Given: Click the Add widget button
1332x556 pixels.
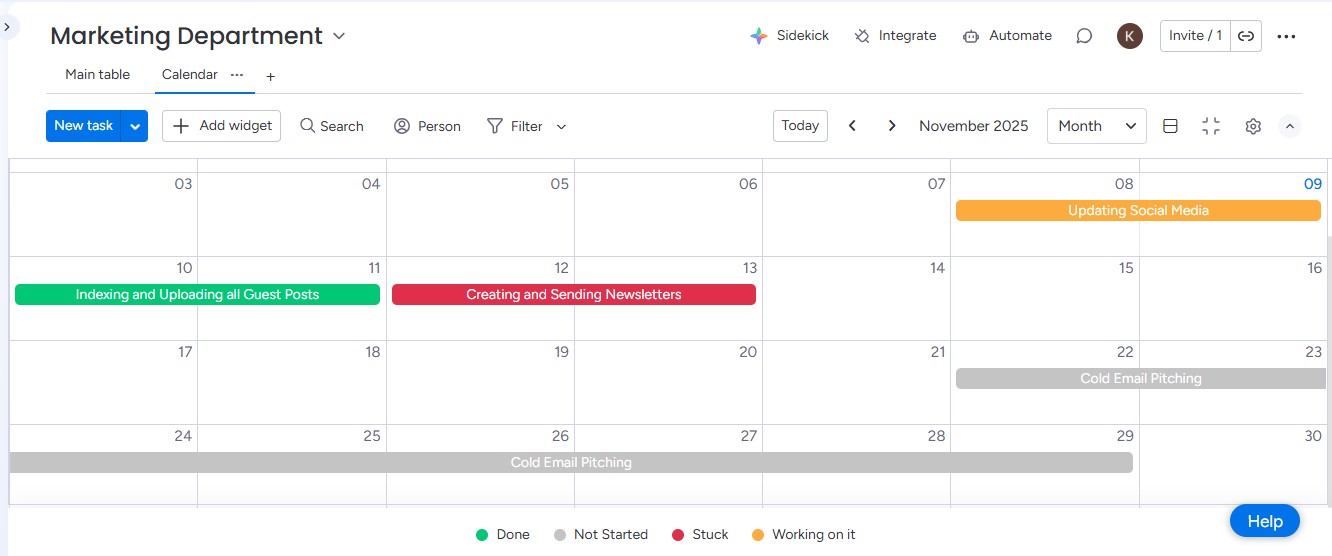Looking at the screenshot, I should [222, 126].
